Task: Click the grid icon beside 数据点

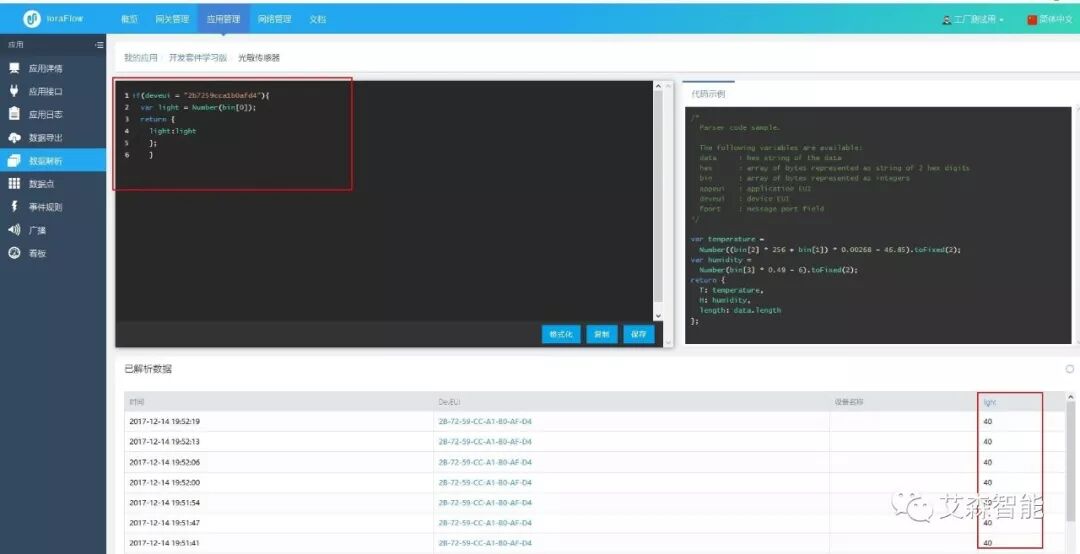Action: coord(14,183)
